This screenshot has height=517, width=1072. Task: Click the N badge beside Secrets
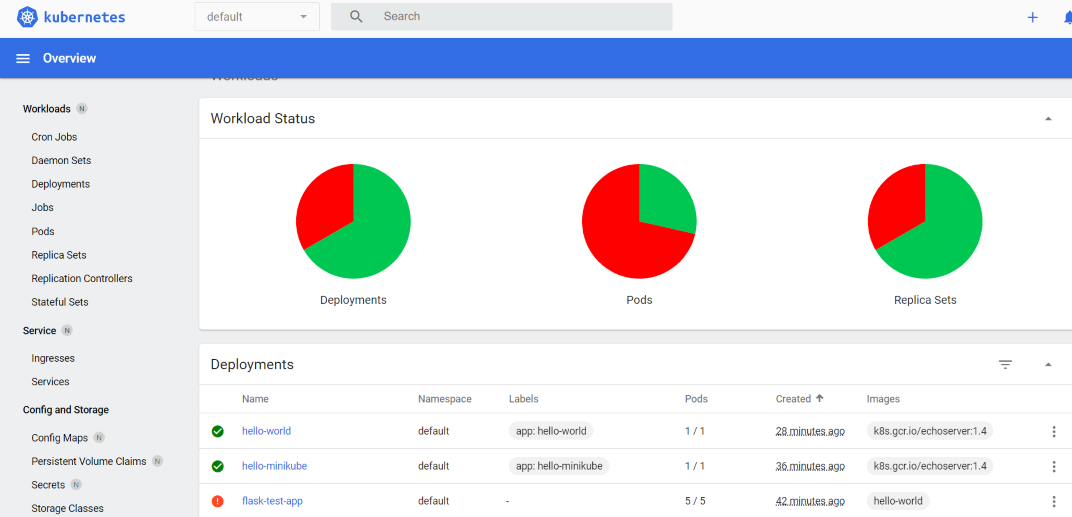76,485
